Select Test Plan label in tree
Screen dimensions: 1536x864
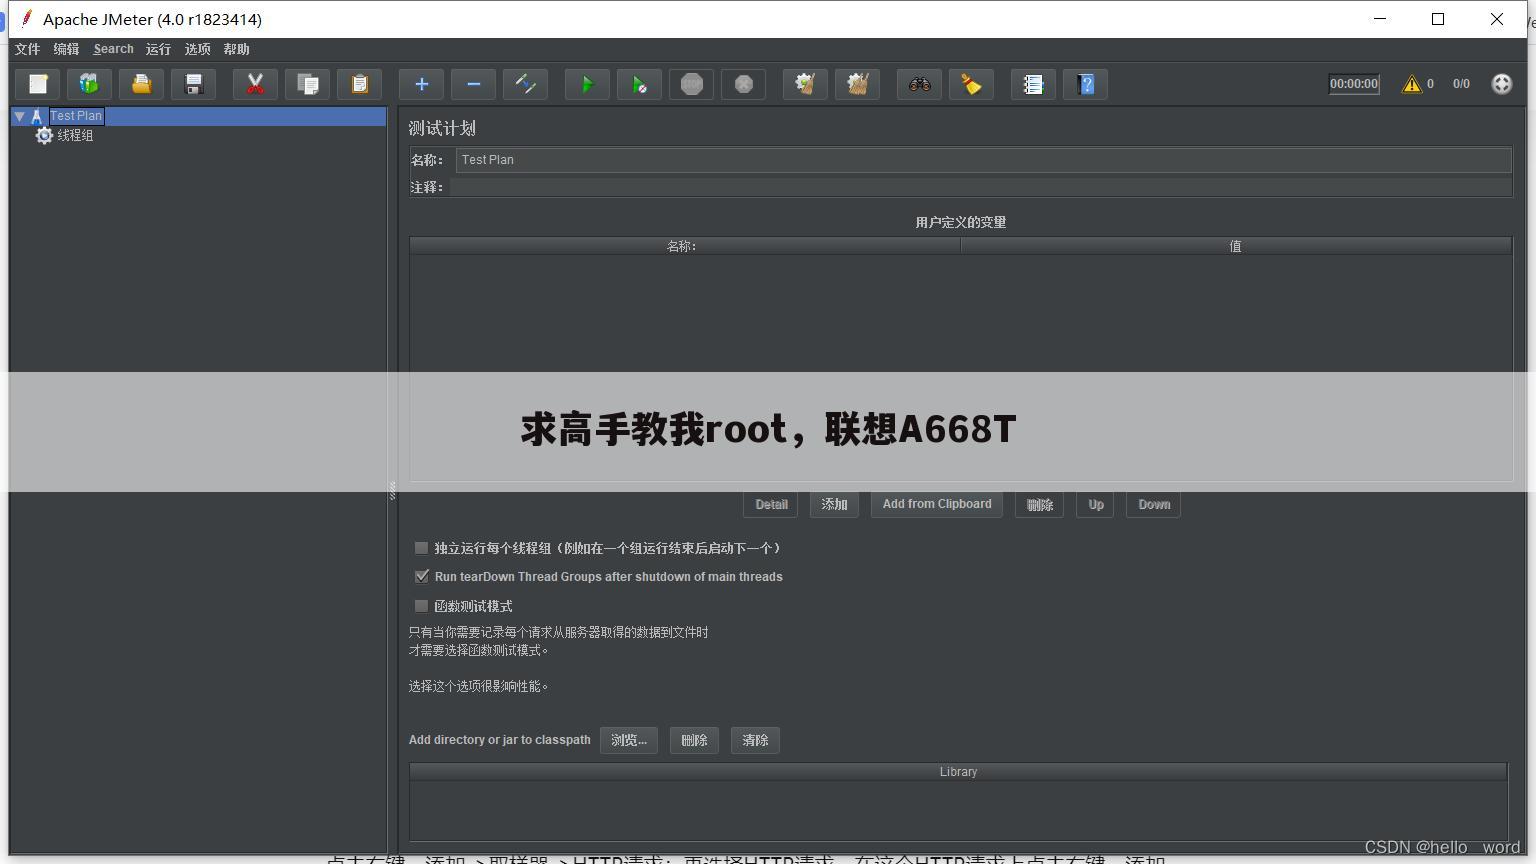point(76,116)
